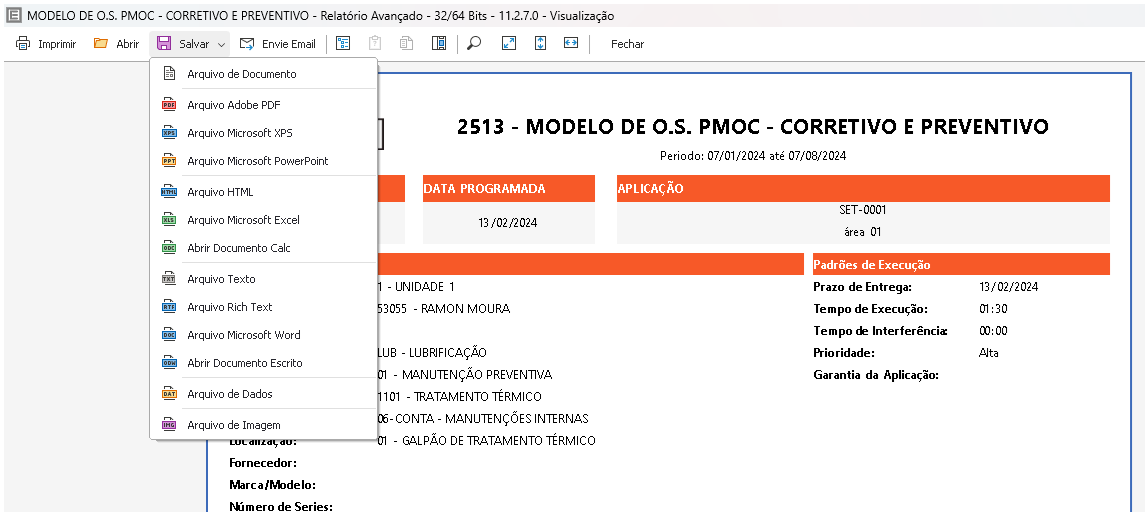This screenshot has height=512, width=1145.
Task: Click the magnifying glass search icon
Action: coord(474,44)
